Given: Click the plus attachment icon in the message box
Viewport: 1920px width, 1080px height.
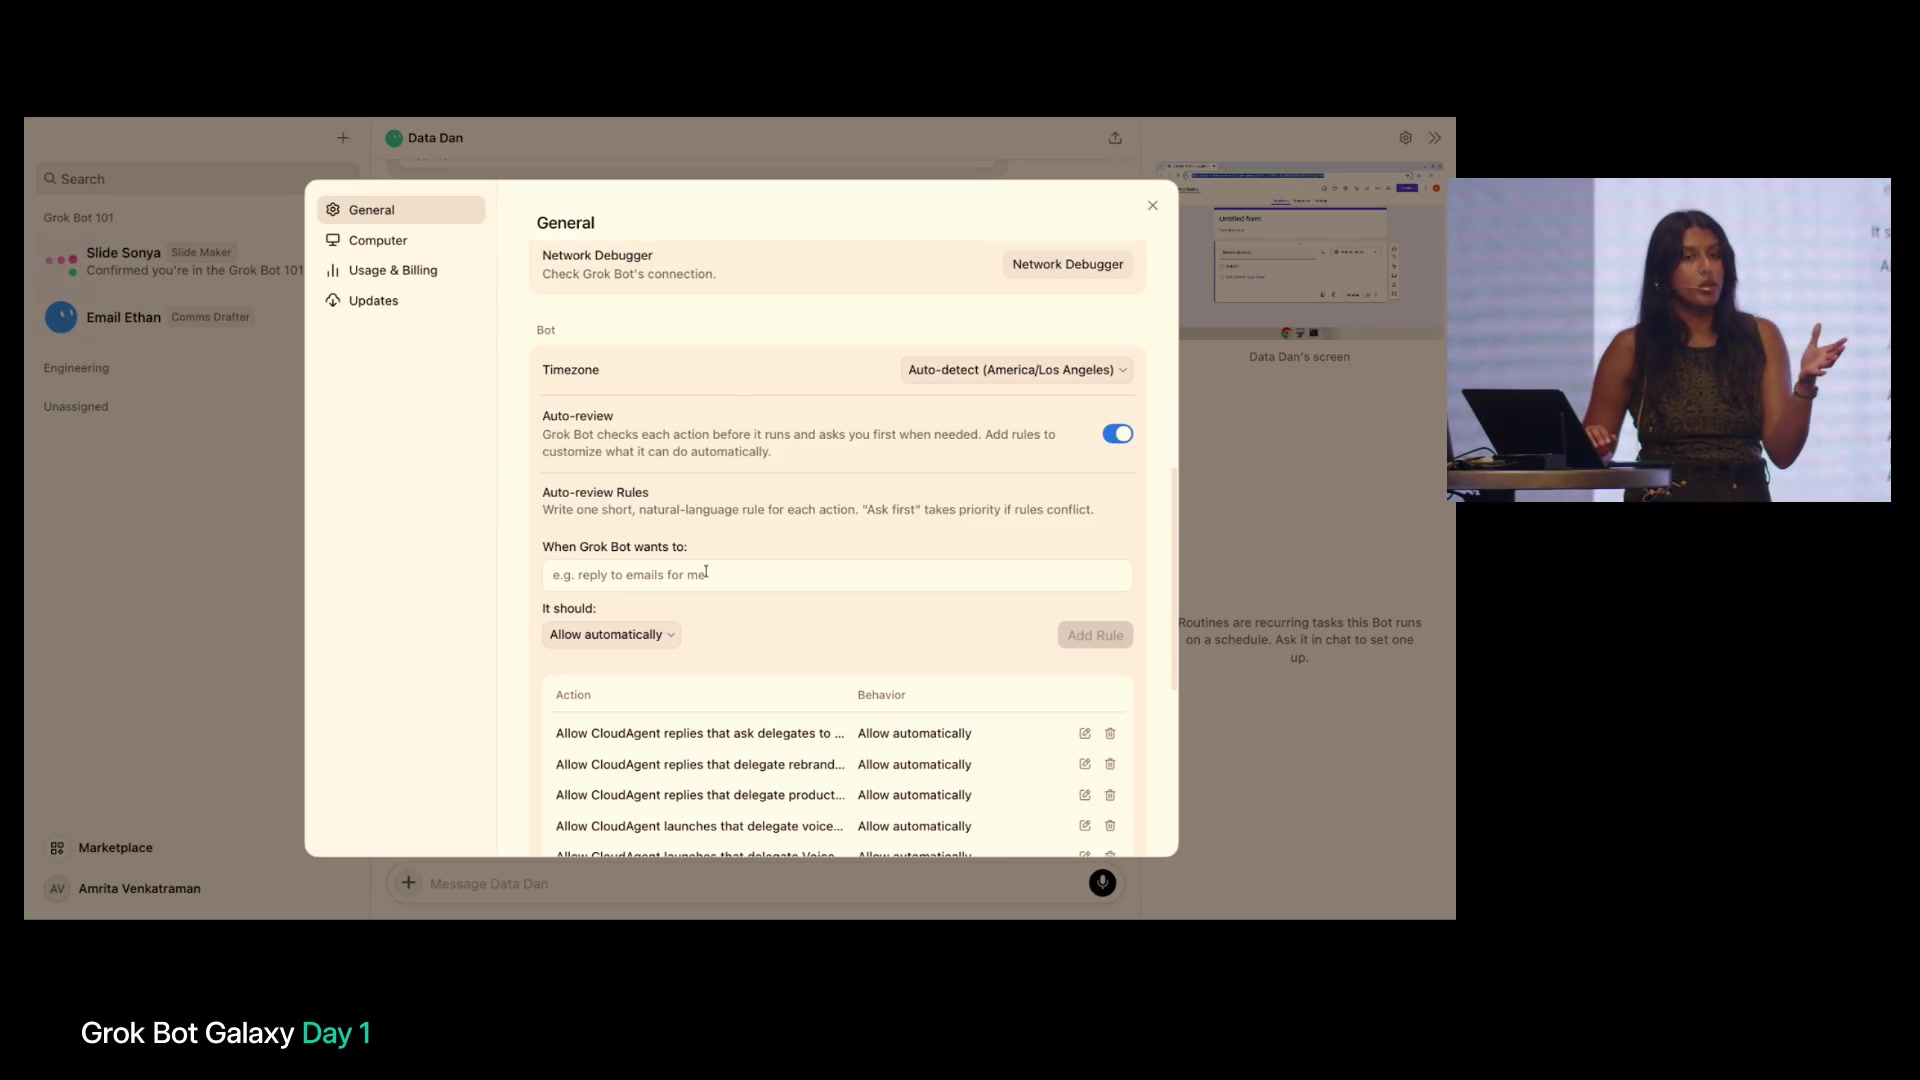Looking at the screenshot, I should coord(408,883).
